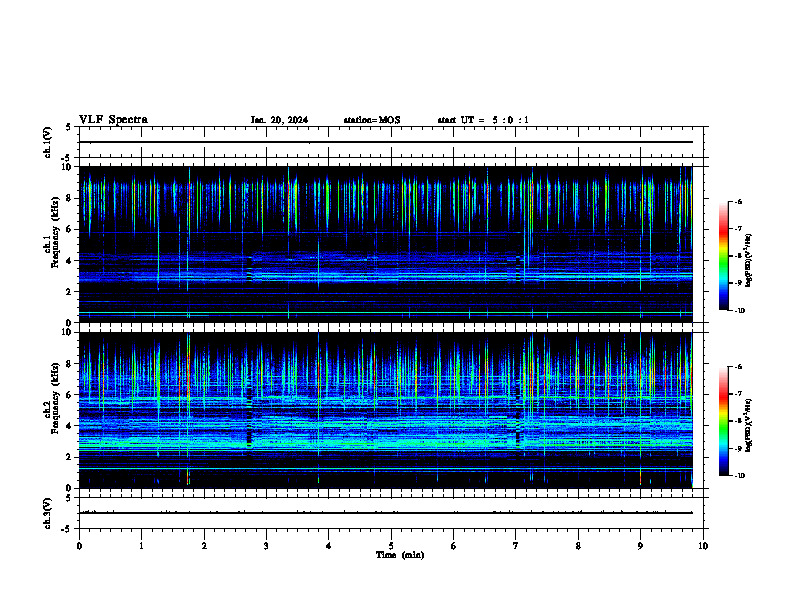Click the '-10' label on ch.1 color scale
This screenshot has height=612, width=792.
(x=739, y=311)
